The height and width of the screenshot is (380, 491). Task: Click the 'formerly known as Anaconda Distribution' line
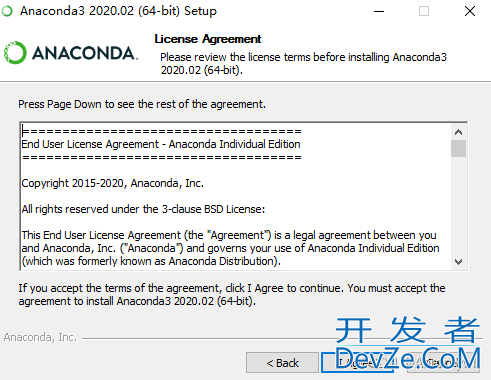(151, 261)
